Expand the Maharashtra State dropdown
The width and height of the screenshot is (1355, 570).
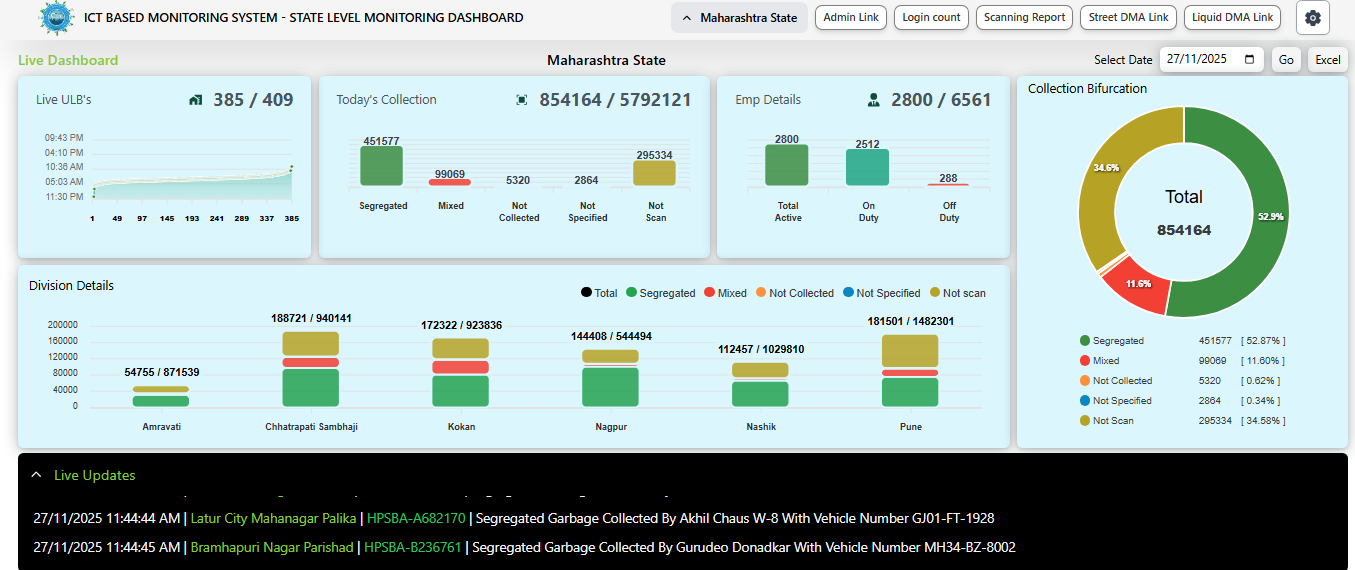pyautogui.click(x=740, y=18)
